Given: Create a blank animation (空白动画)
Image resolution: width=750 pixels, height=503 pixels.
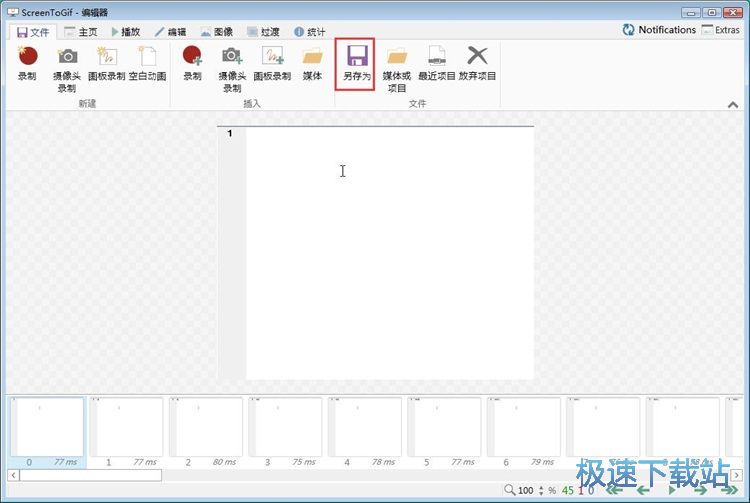Looking at the screenshot, I should (x=147, y=64).
